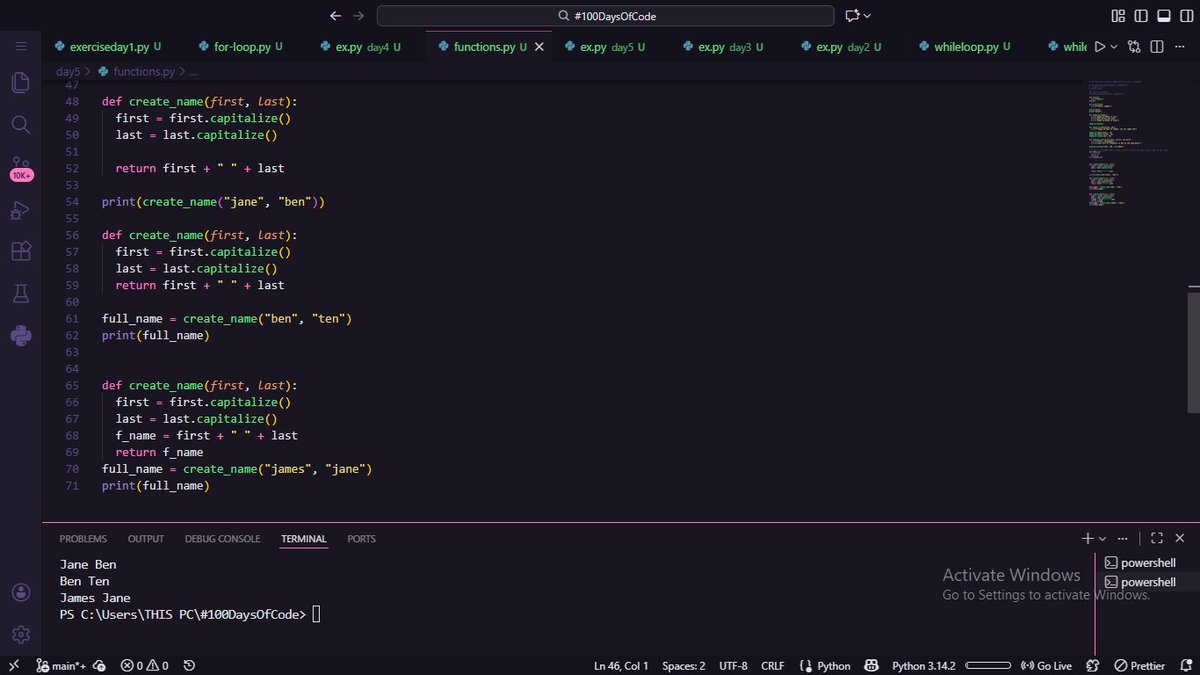The image size is (1200, 675).
Task: Open the Search view in activity bar
Action: pos(20,124)
